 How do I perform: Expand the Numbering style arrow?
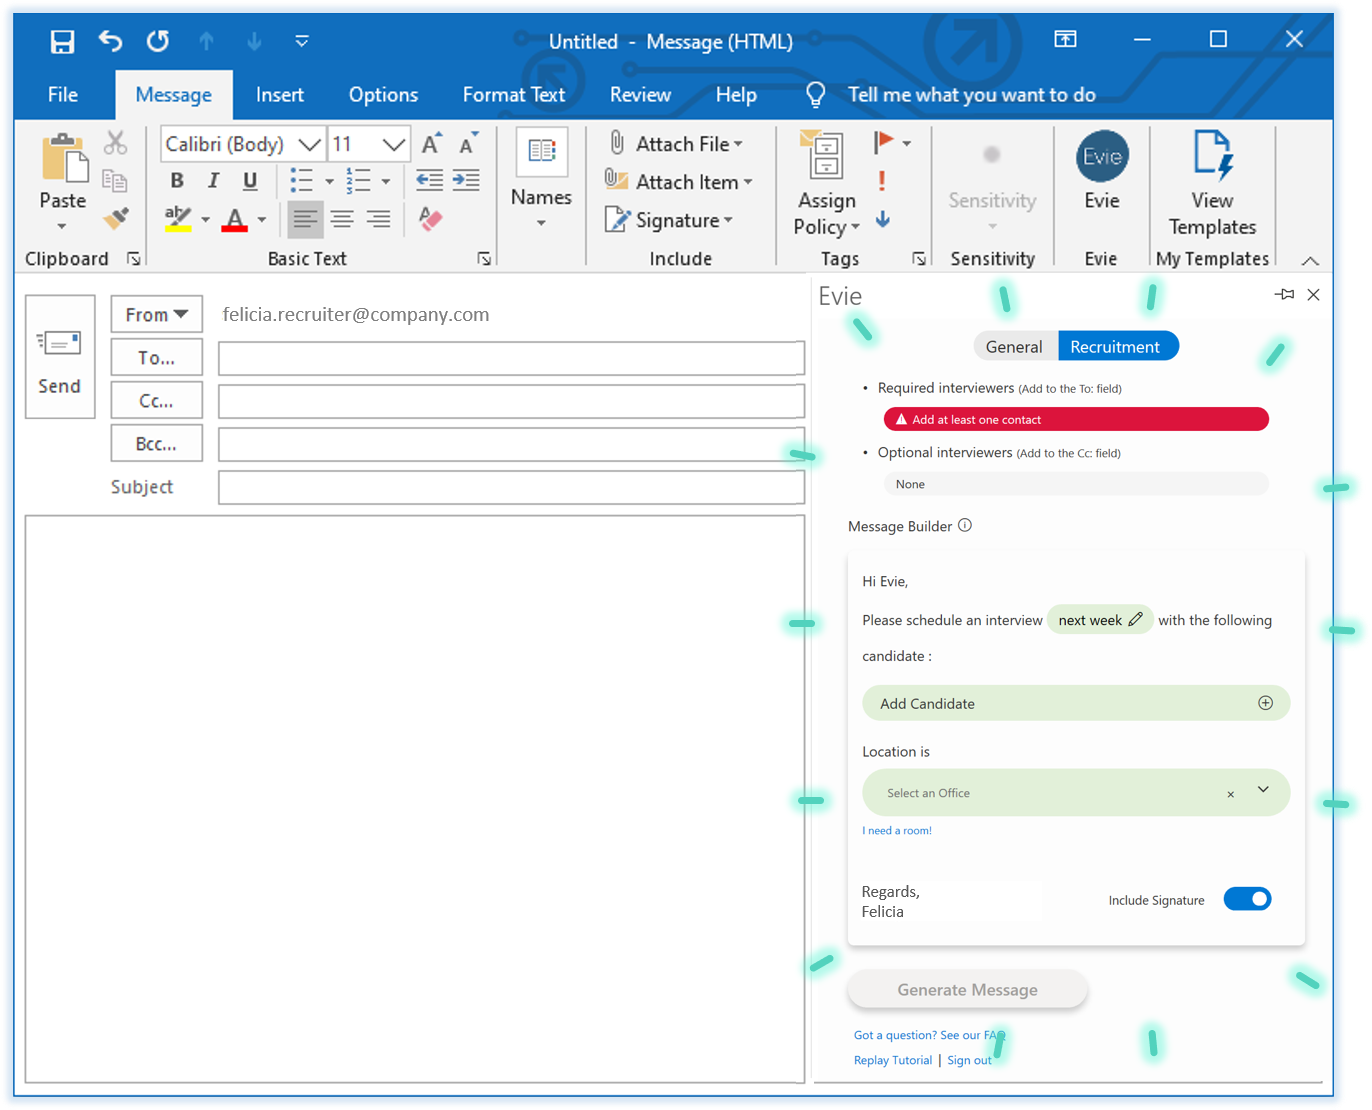pos(386,182)
